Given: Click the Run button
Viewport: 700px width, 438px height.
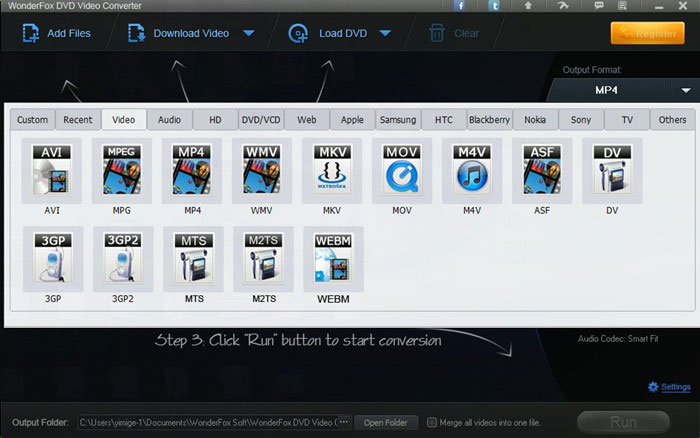Looking at the screenshot, I should [x=624, y=422].
